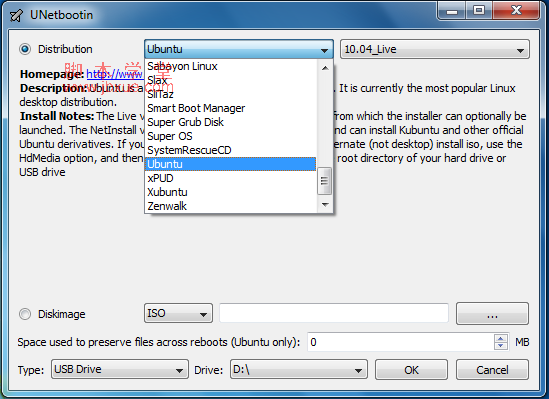Choose Smart Boot Manager from the list
Image resolution: width=549 pixels, height=399 pixels.
point(230,108)
